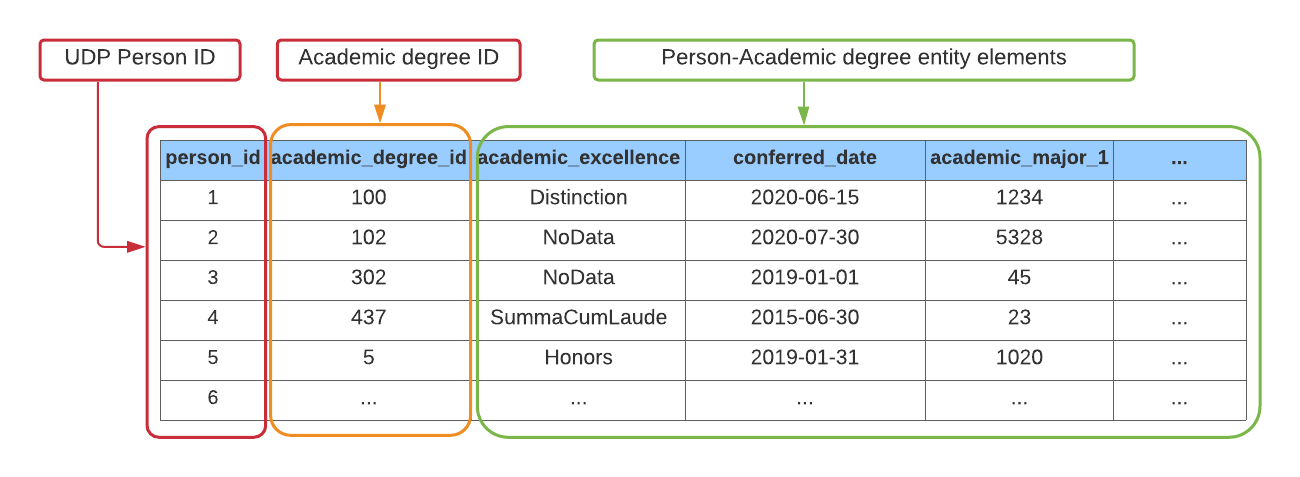Click the 2020-07-30 date cell
The height and width of the screenshot is (477, 1300).
805,238
